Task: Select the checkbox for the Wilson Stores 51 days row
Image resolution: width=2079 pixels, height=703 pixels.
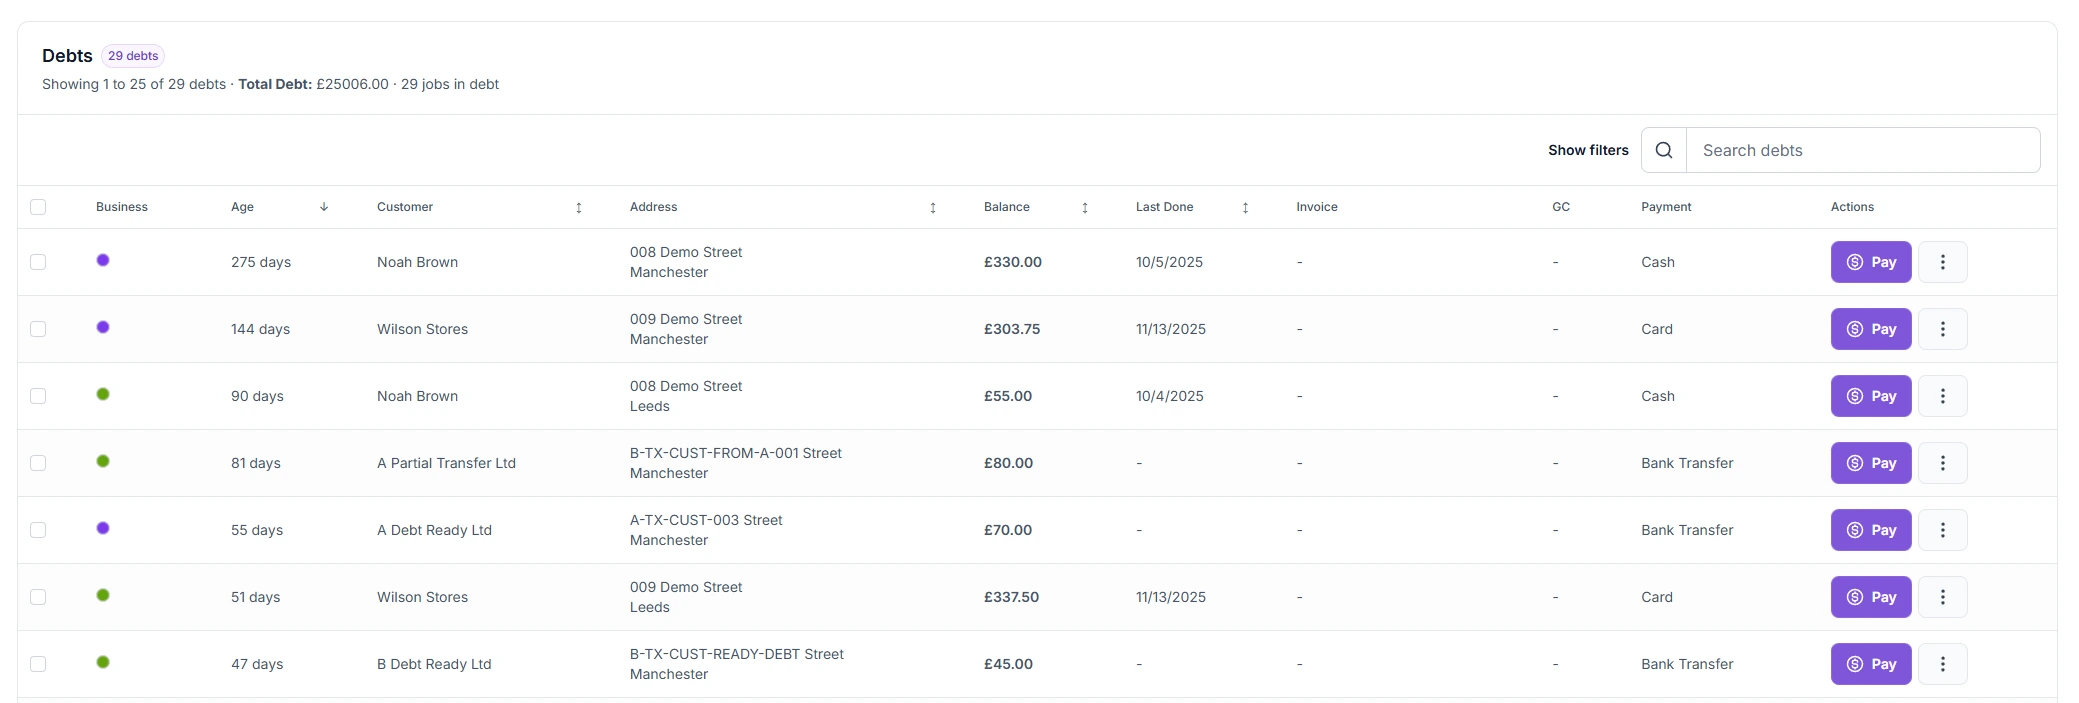Action: [x=39, y=596]
